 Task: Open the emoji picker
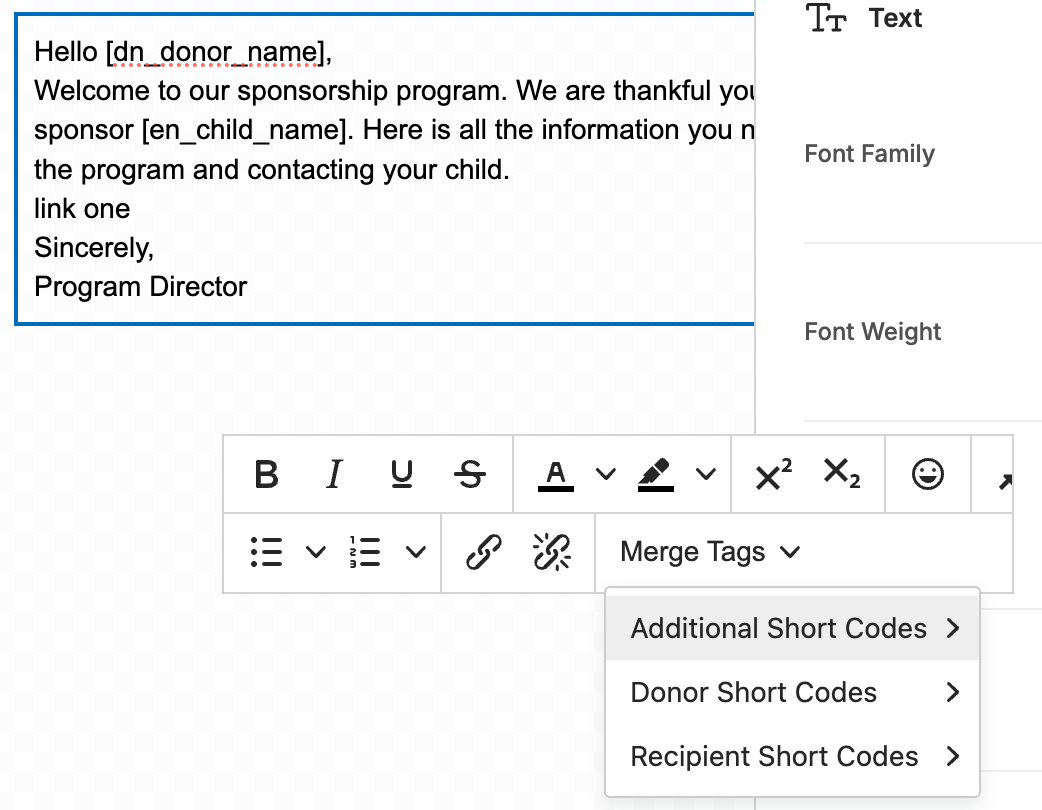[928, 474]
